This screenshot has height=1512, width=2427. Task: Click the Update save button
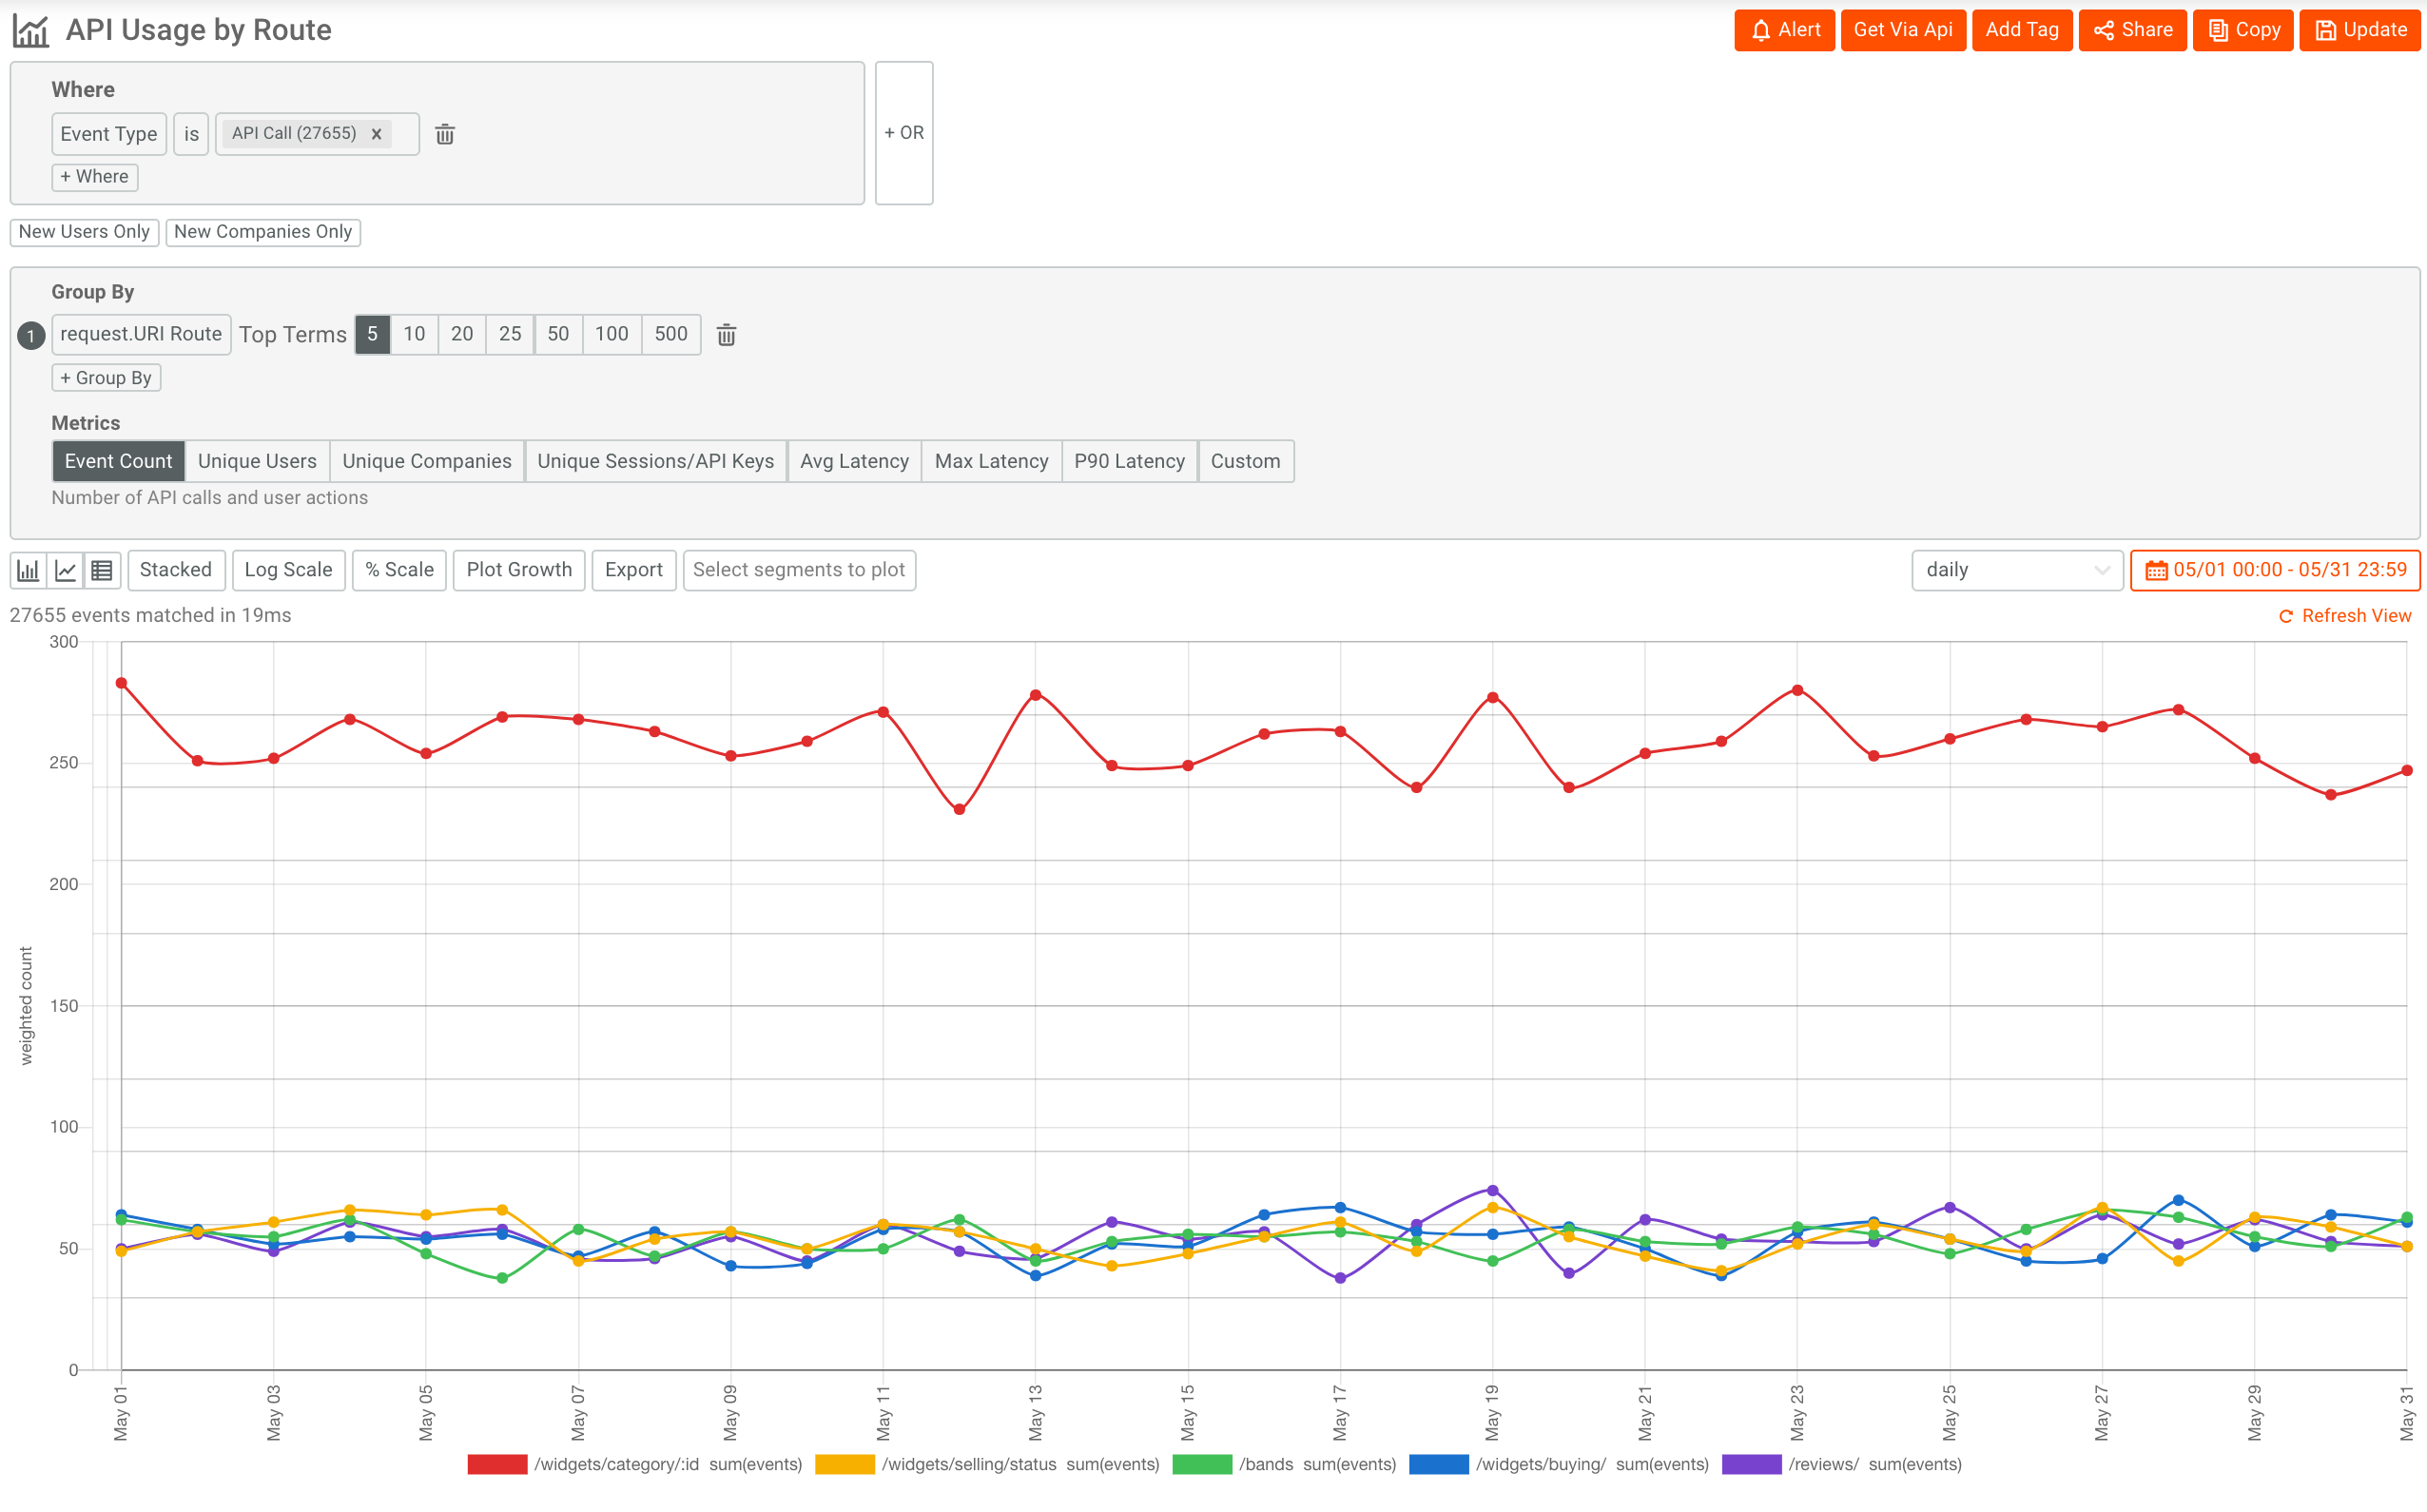coord(2359,30)
